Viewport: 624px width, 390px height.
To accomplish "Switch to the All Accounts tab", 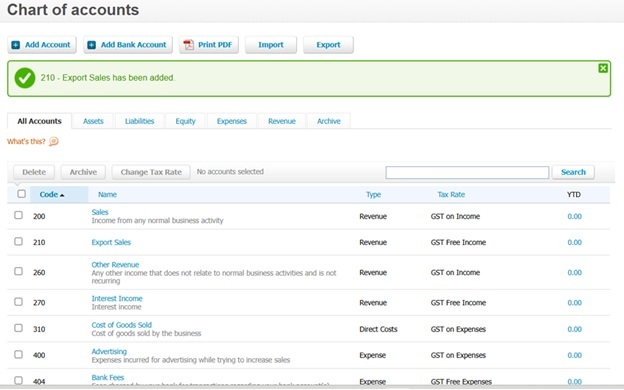I will (39, 121).
